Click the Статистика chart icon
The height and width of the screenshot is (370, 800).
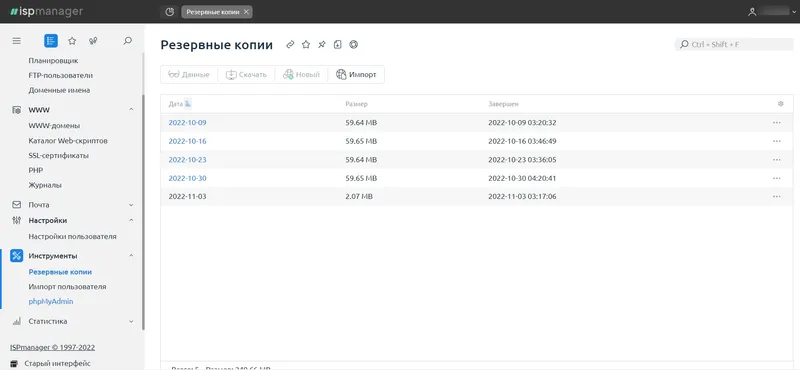pyautogui.click(x=17, y=322)
